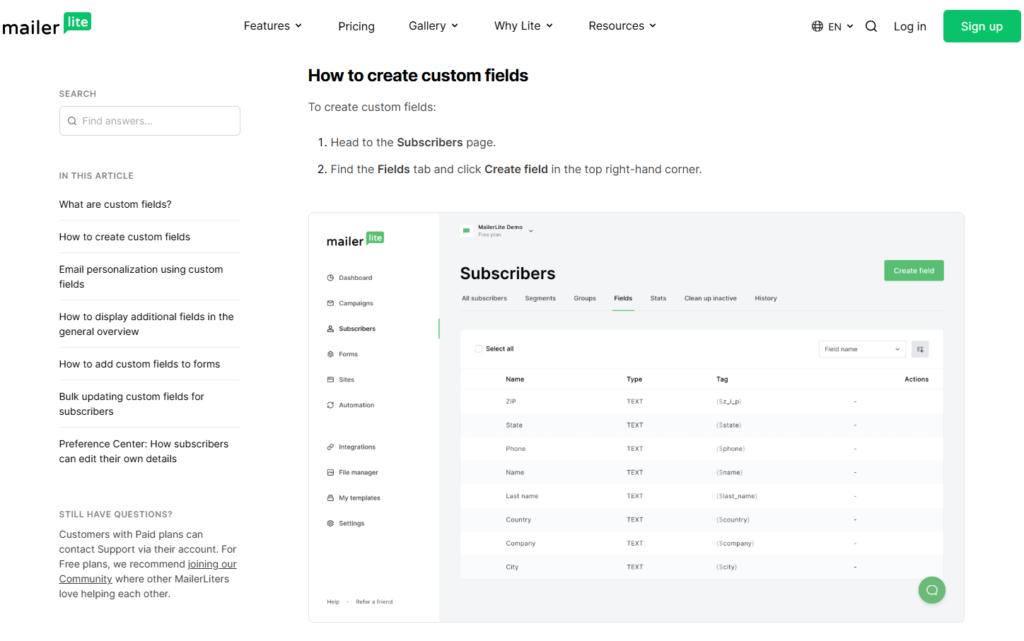
Task: Expand the MailerLite Demo account chevron
Action: point(531,231)
